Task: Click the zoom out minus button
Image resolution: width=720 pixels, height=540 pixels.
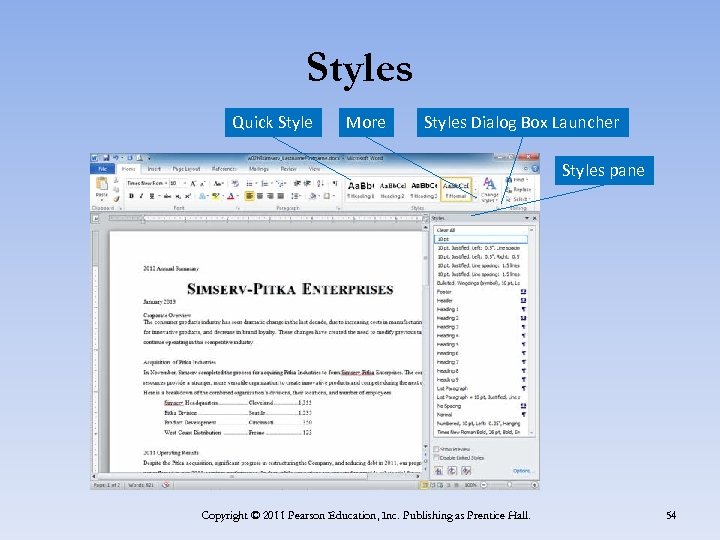Action: point(484,485)
